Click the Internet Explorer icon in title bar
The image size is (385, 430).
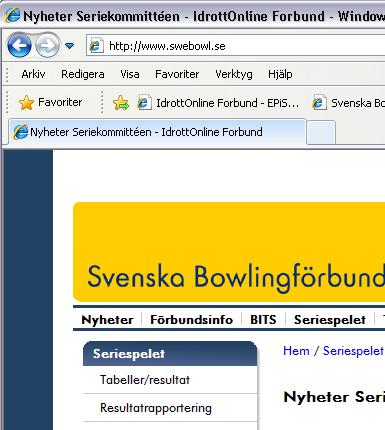coord(13,15)
